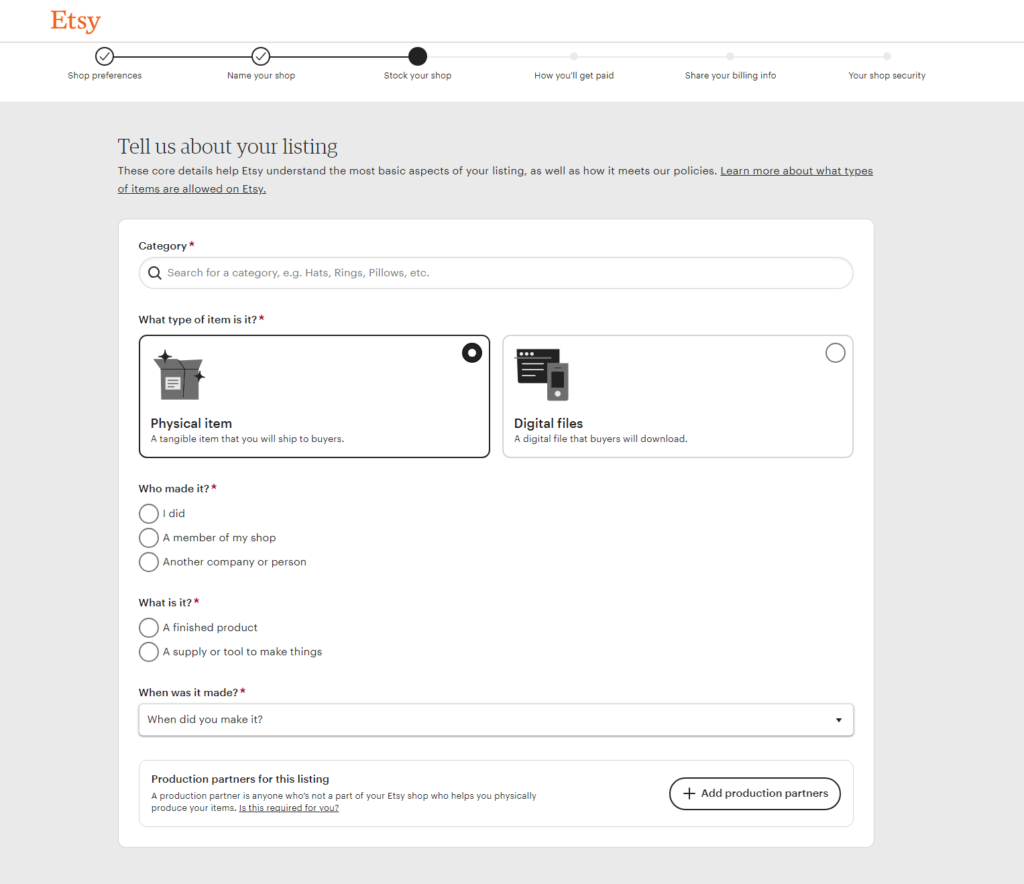Open the 'Is this required for you?' link
Screen dimensions: 1024x884
289,808
